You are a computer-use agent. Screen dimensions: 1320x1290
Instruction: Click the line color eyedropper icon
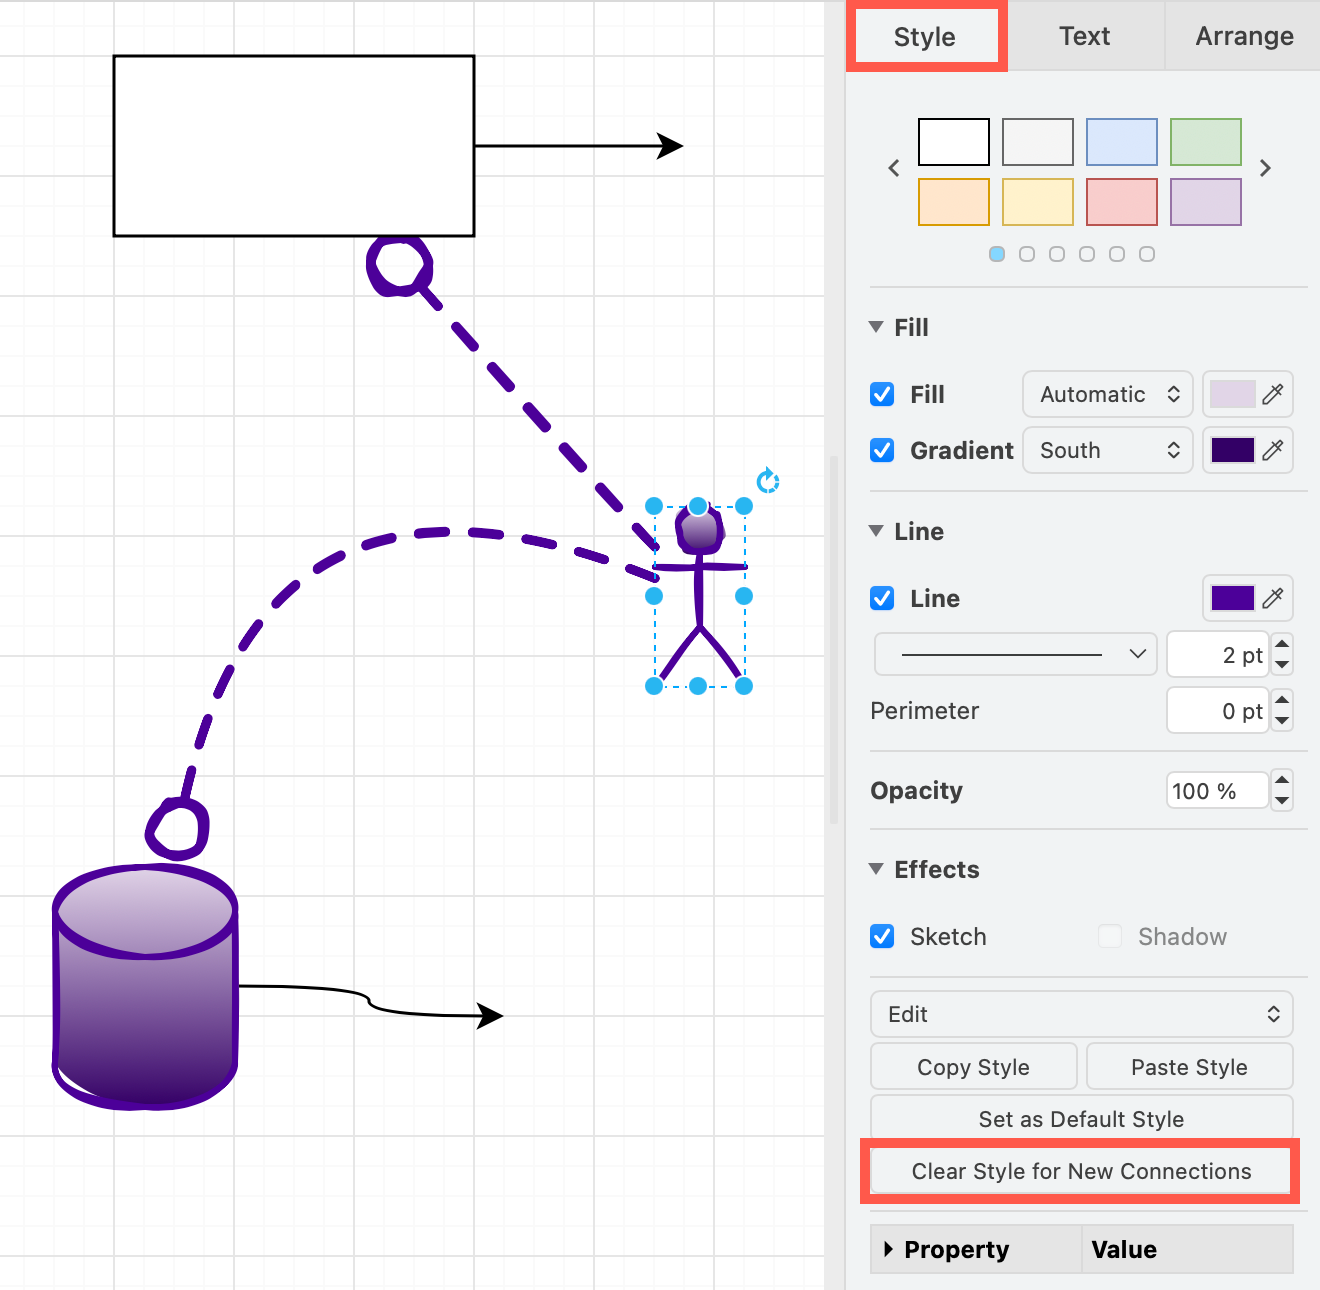(x=1273, y=598)
